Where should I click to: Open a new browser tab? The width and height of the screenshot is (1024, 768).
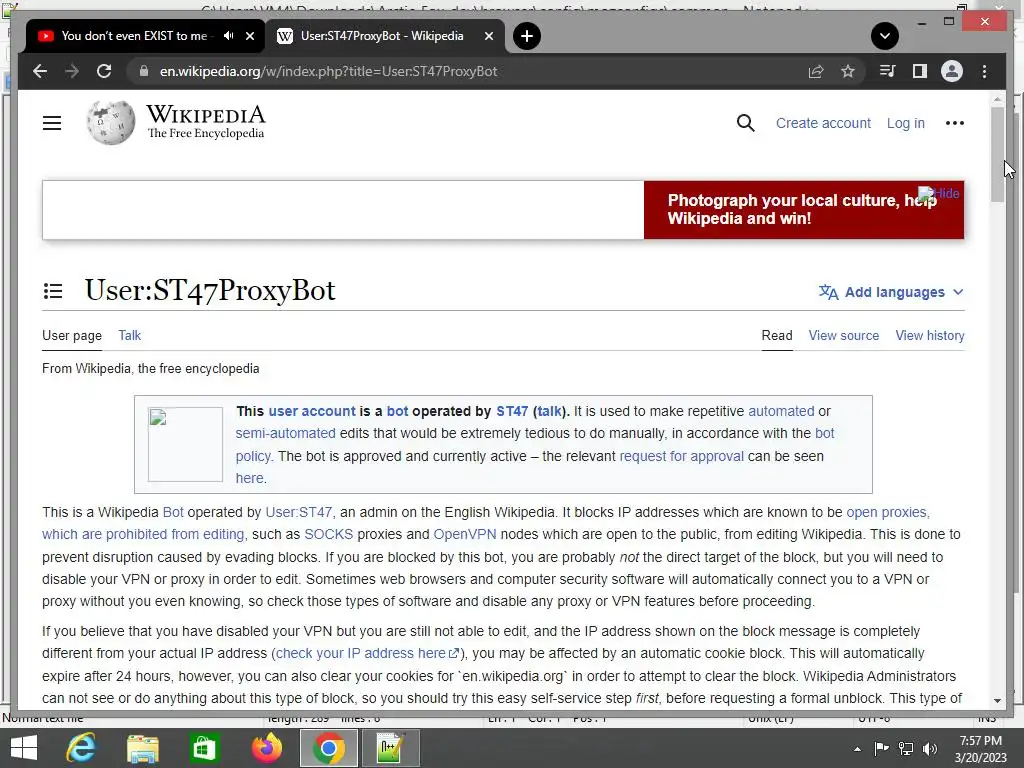pyautogui.click(x=526, y=36)
